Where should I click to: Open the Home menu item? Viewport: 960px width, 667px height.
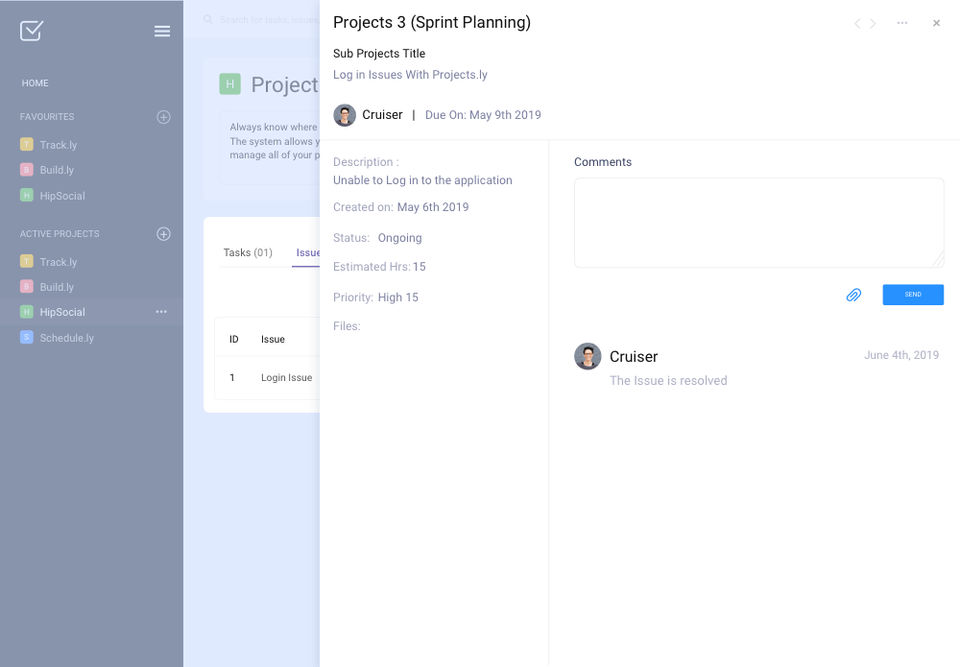(x=35, y=83)
